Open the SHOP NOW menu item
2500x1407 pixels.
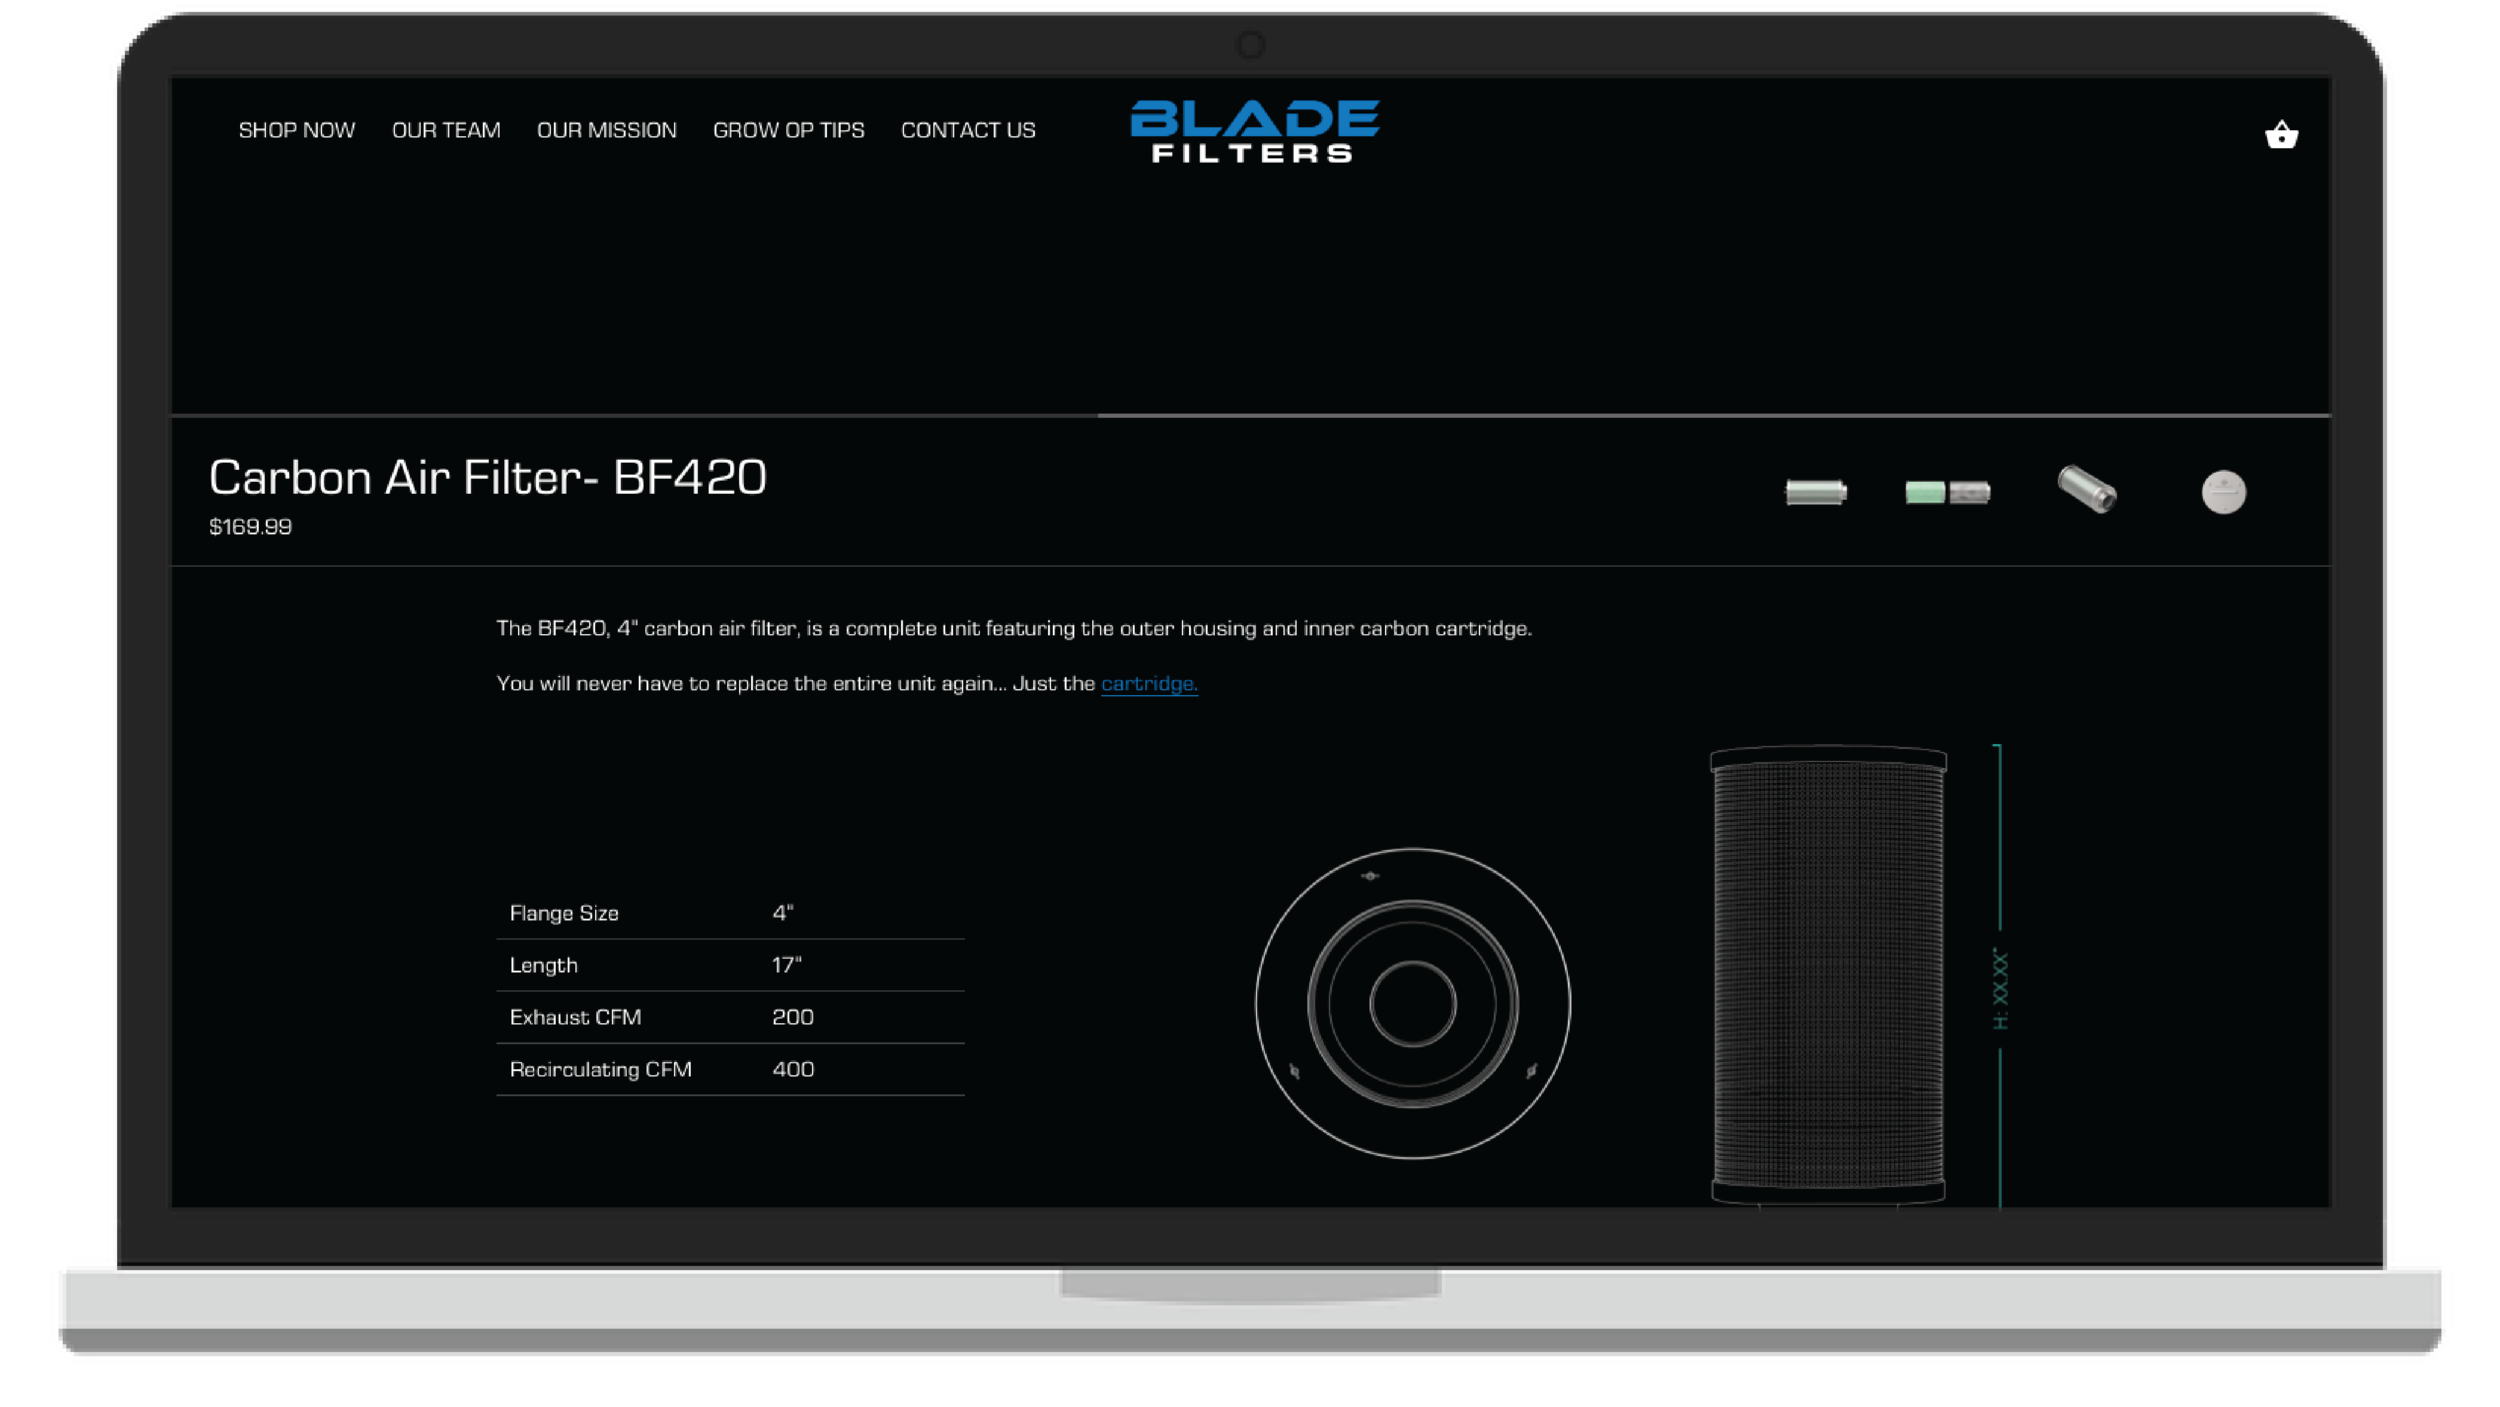297,130
